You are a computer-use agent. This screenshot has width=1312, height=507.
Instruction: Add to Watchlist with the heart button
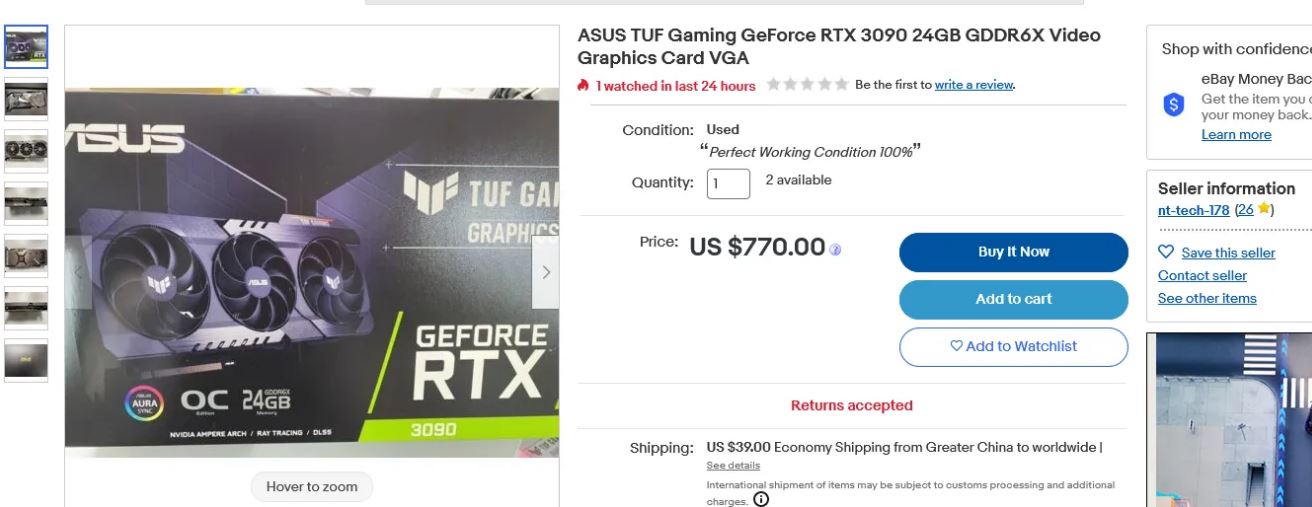(x=1013, y=346)
